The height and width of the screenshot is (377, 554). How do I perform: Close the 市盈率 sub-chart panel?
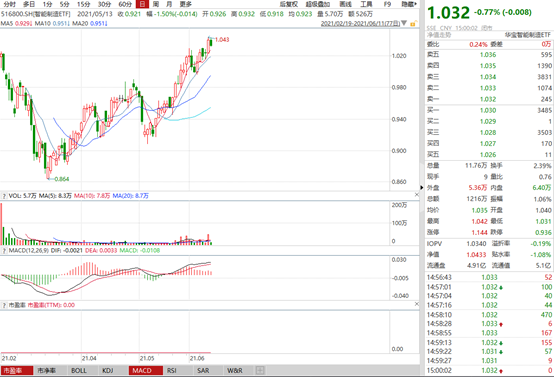pyautogui.click(x=417, y=304)
